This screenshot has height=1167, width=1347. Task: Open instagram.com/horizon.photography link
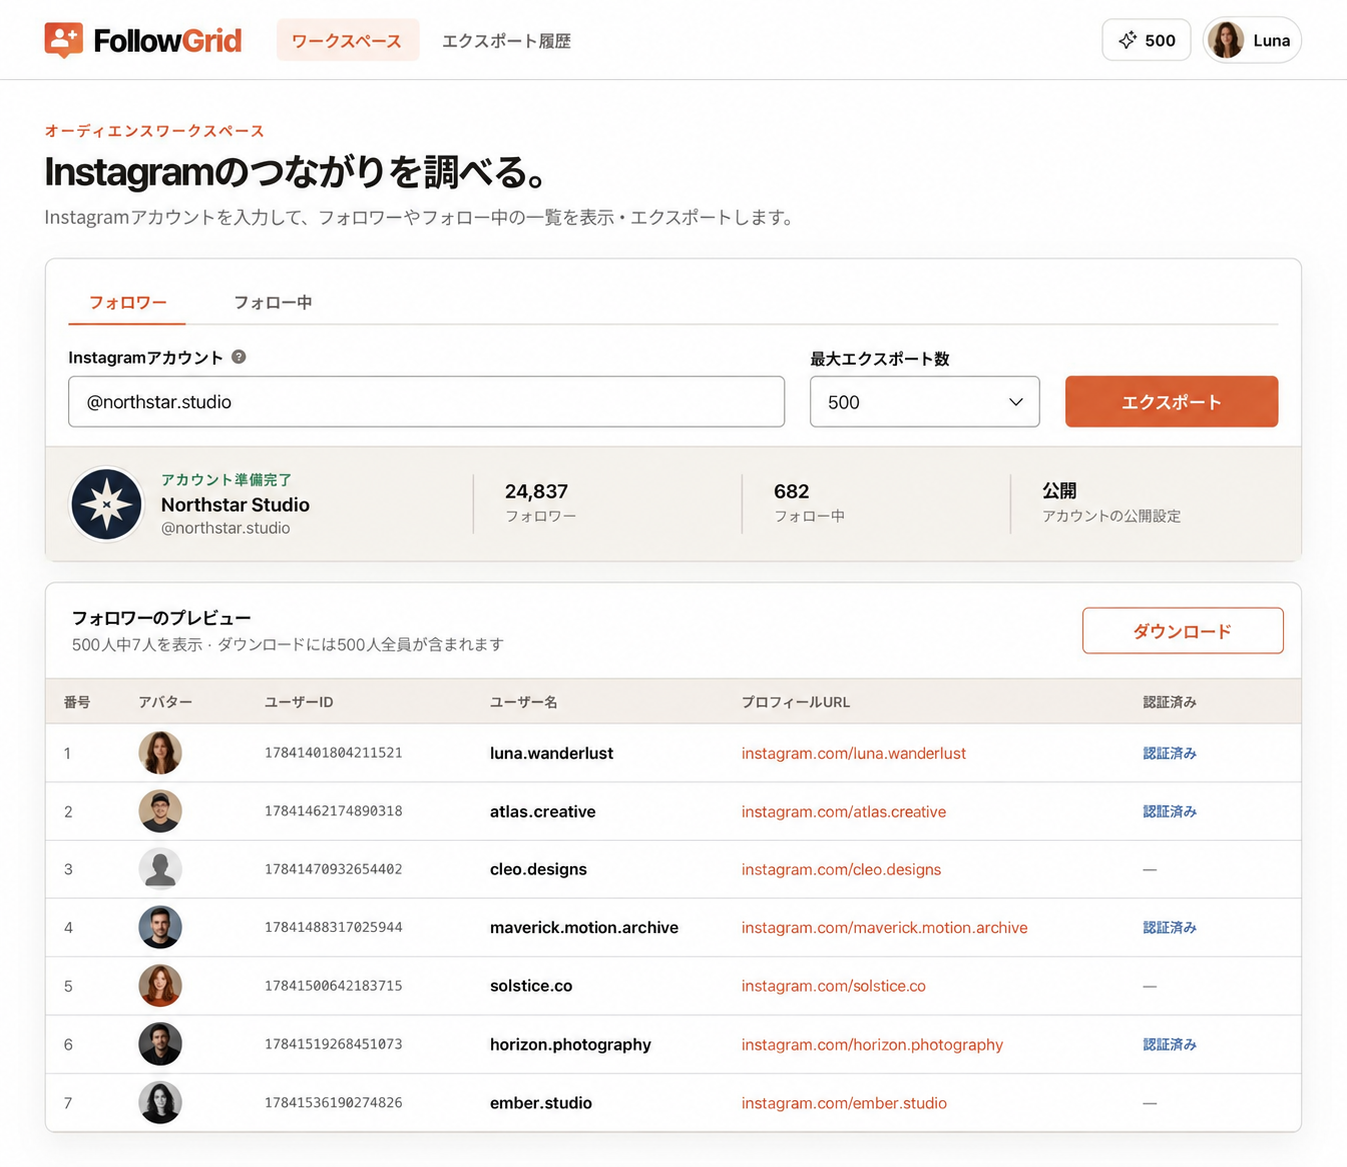872,1044
